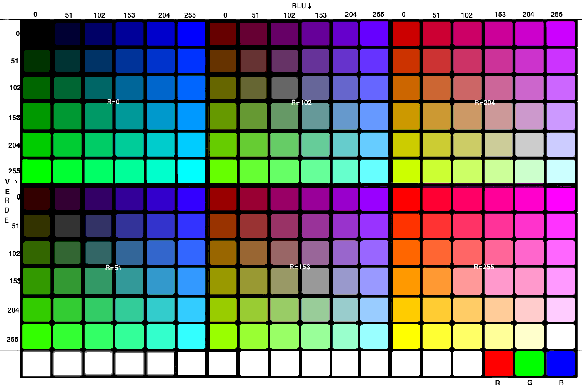Image resolution: width=582 pixels, height=388 pixels.
Task: Pick the yellow swatch R=255 G=255 B=0
Action: coord(406,336)
